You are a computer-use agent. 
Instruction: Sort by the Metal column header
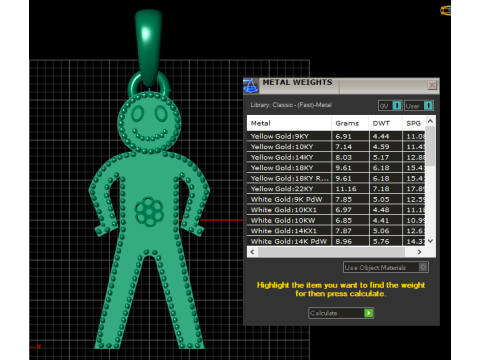(x=289, y=123)
